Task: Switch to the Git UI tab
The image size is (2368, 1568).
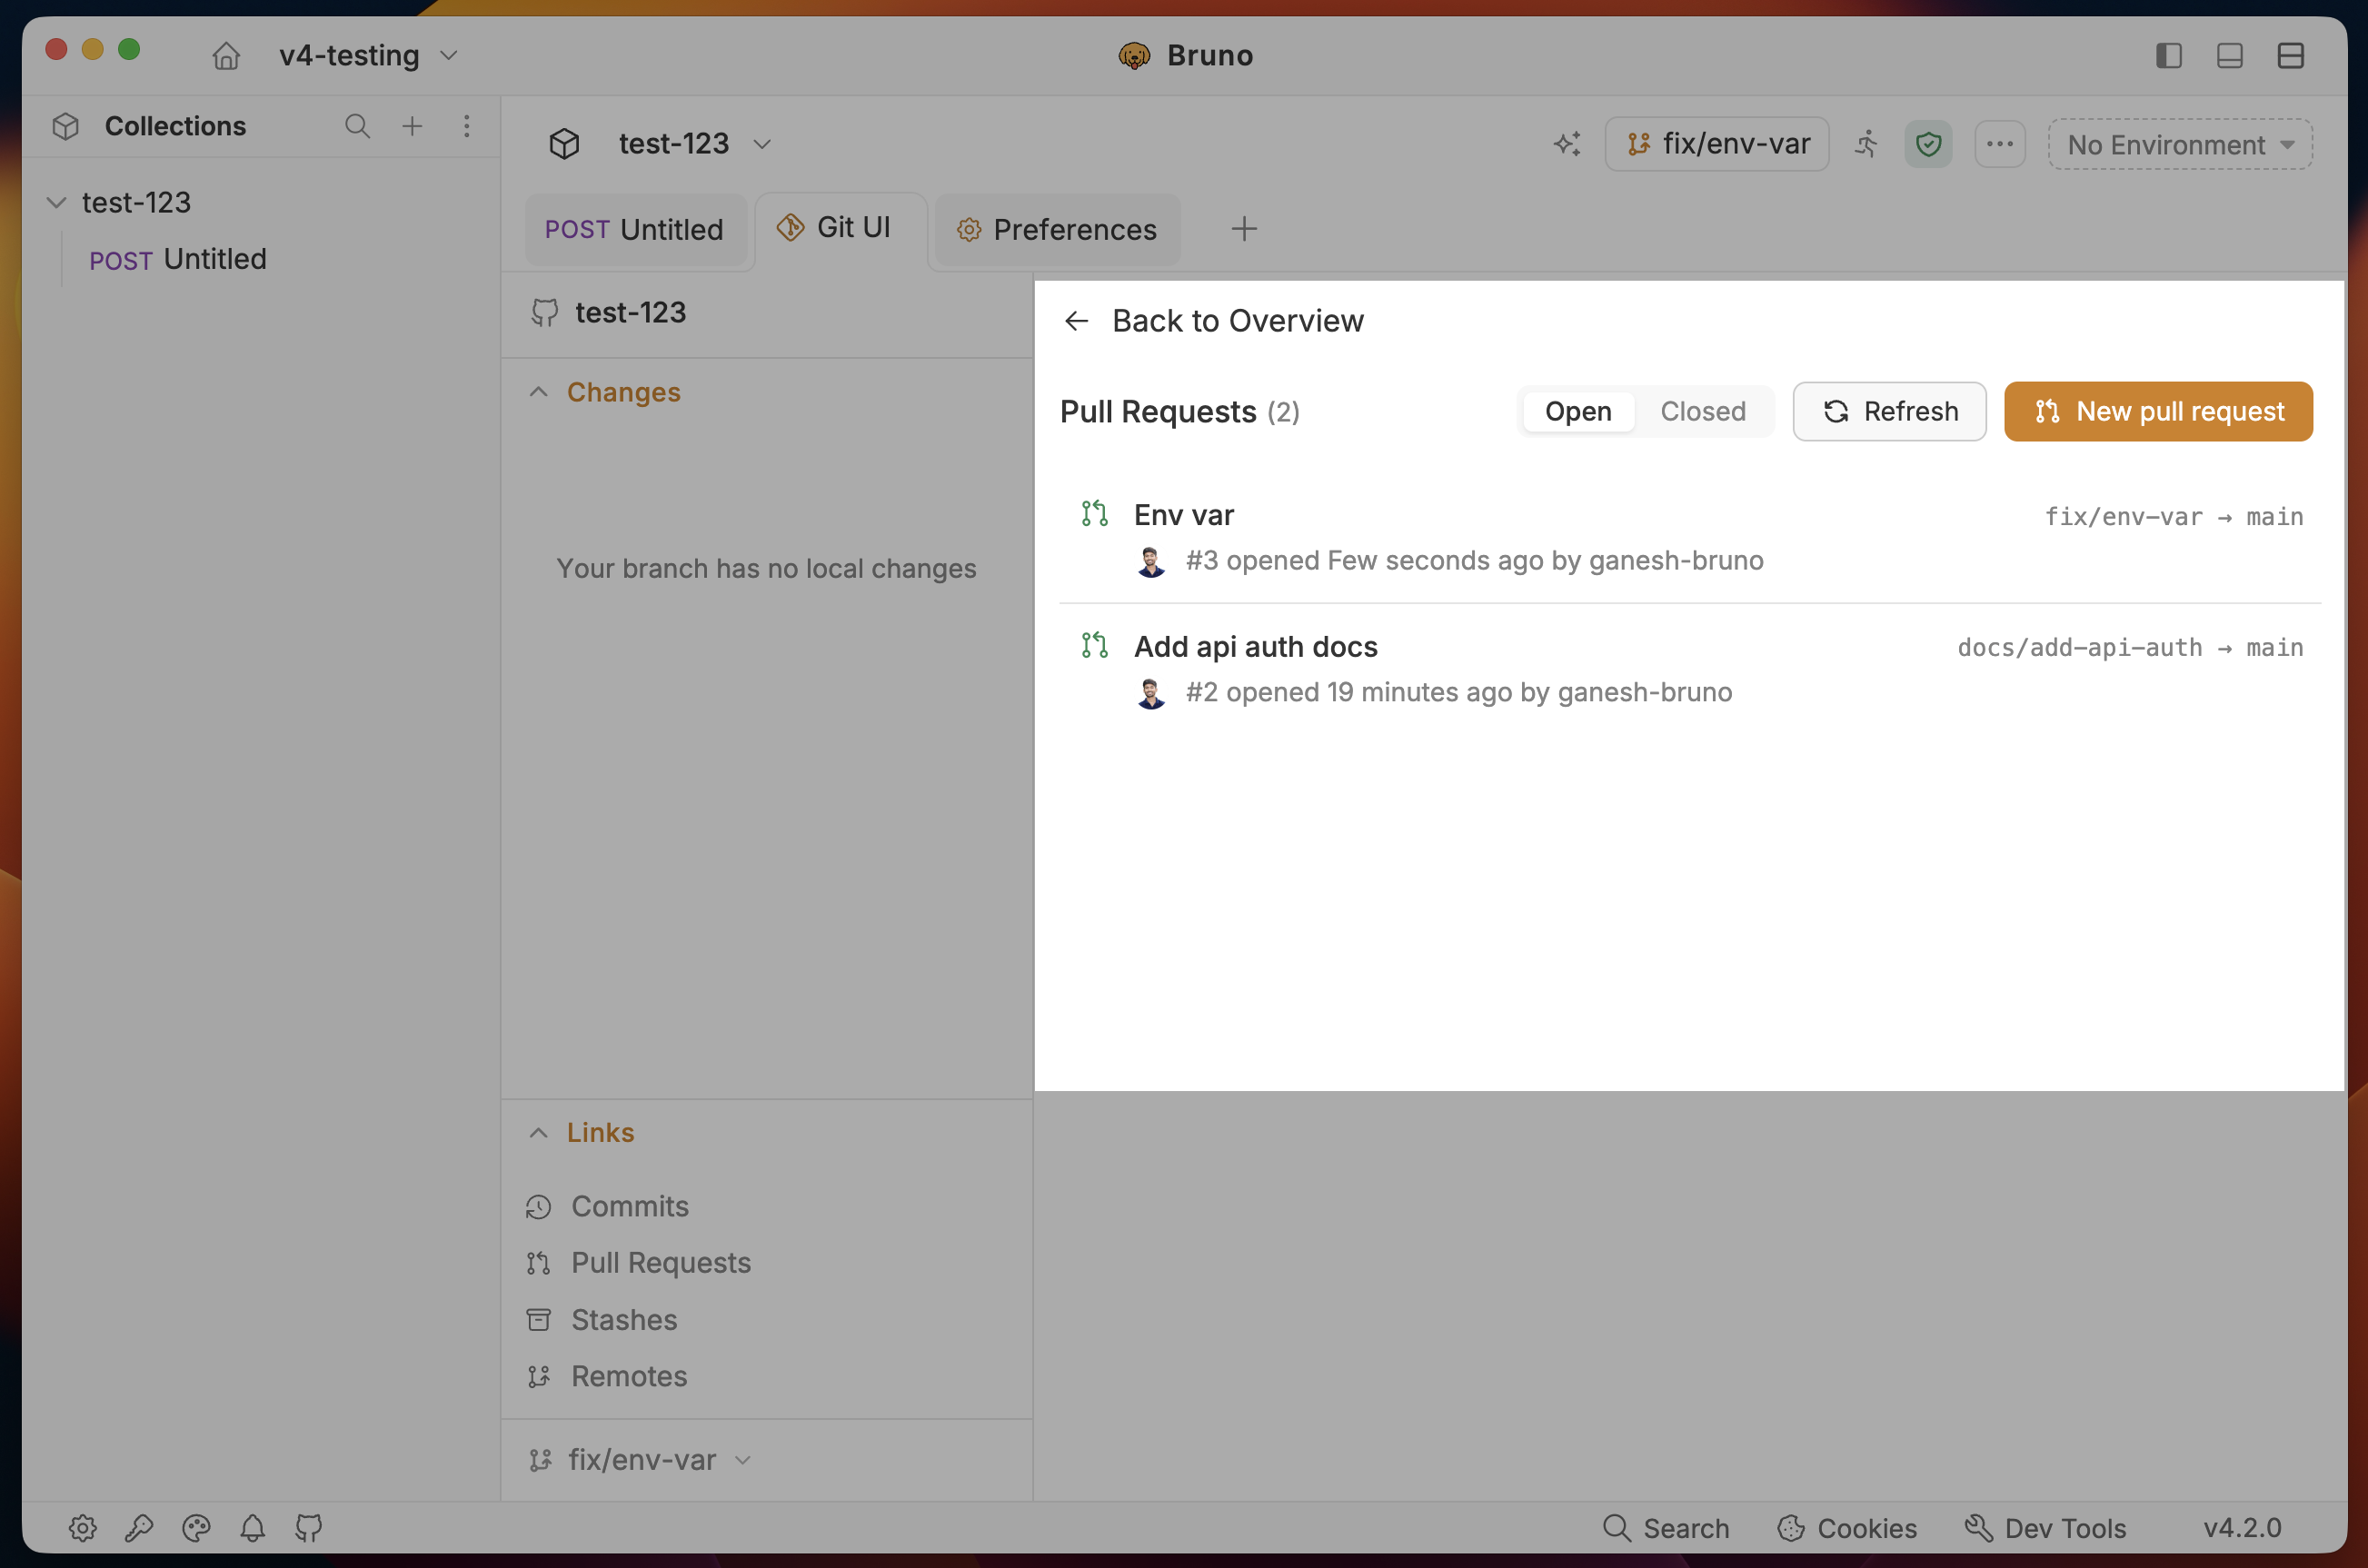Action: (x=840, y=228)
